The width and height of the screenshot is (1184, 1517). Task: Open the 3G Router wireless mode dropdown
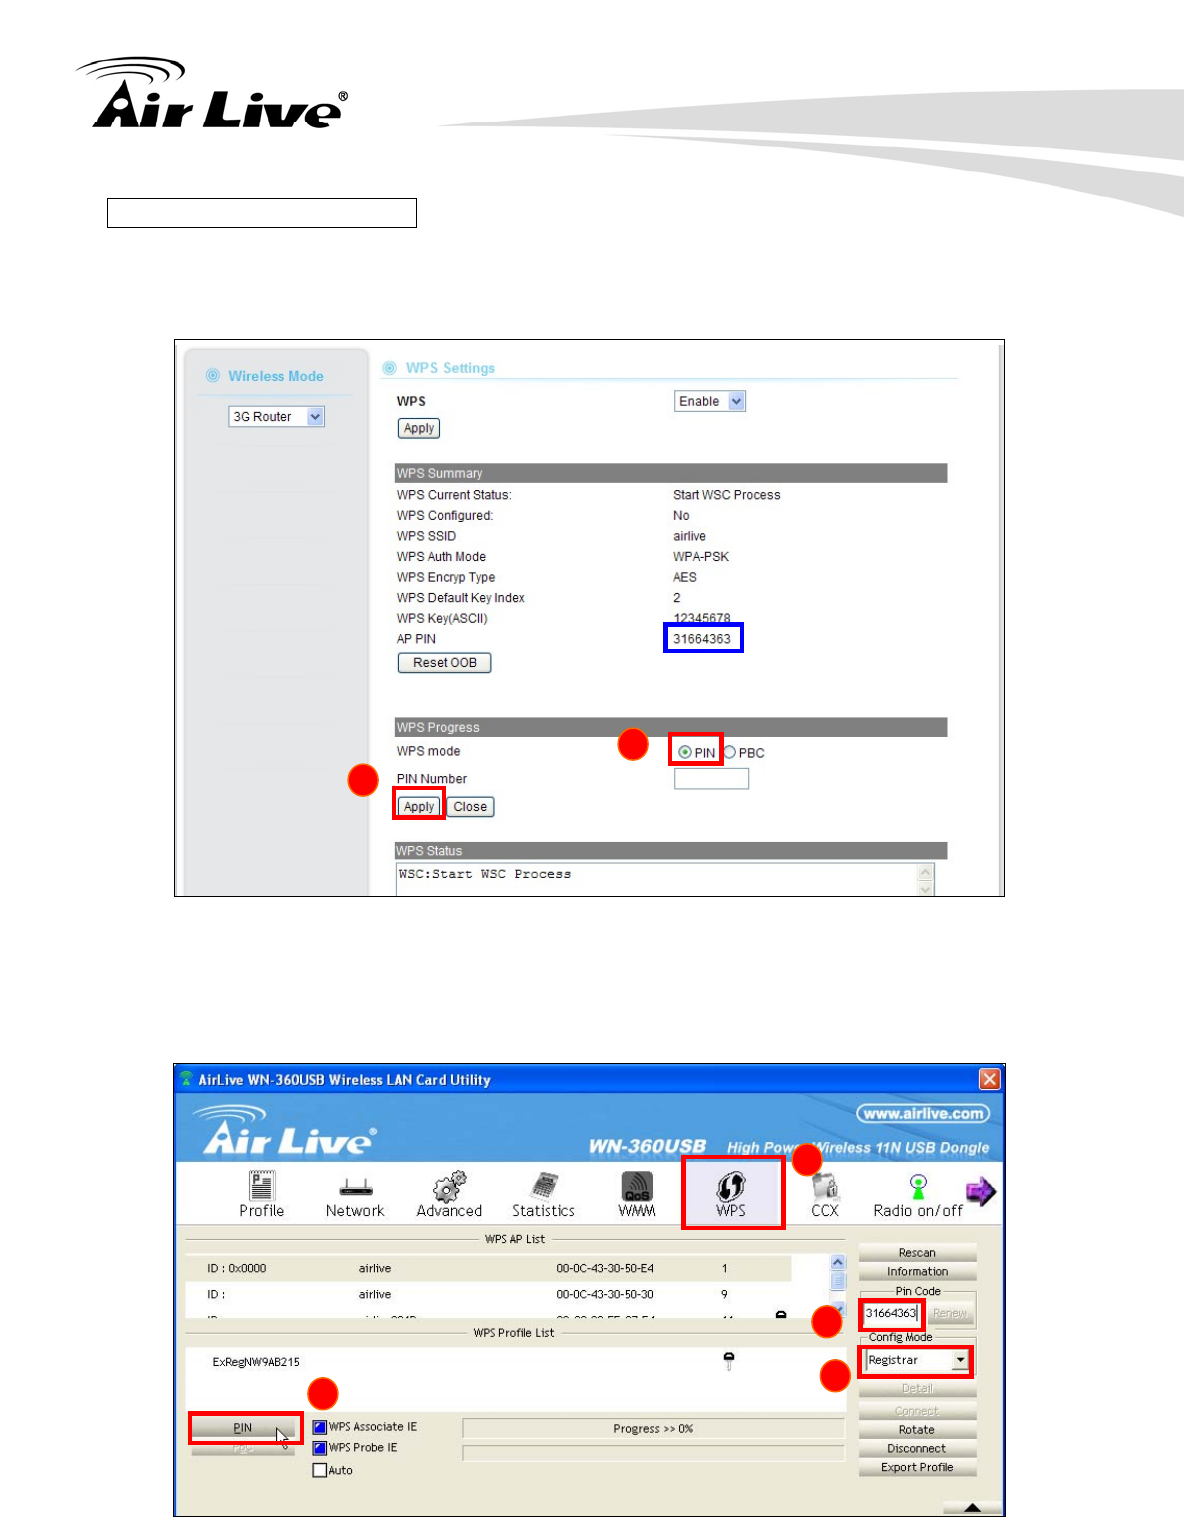point(277,417)
